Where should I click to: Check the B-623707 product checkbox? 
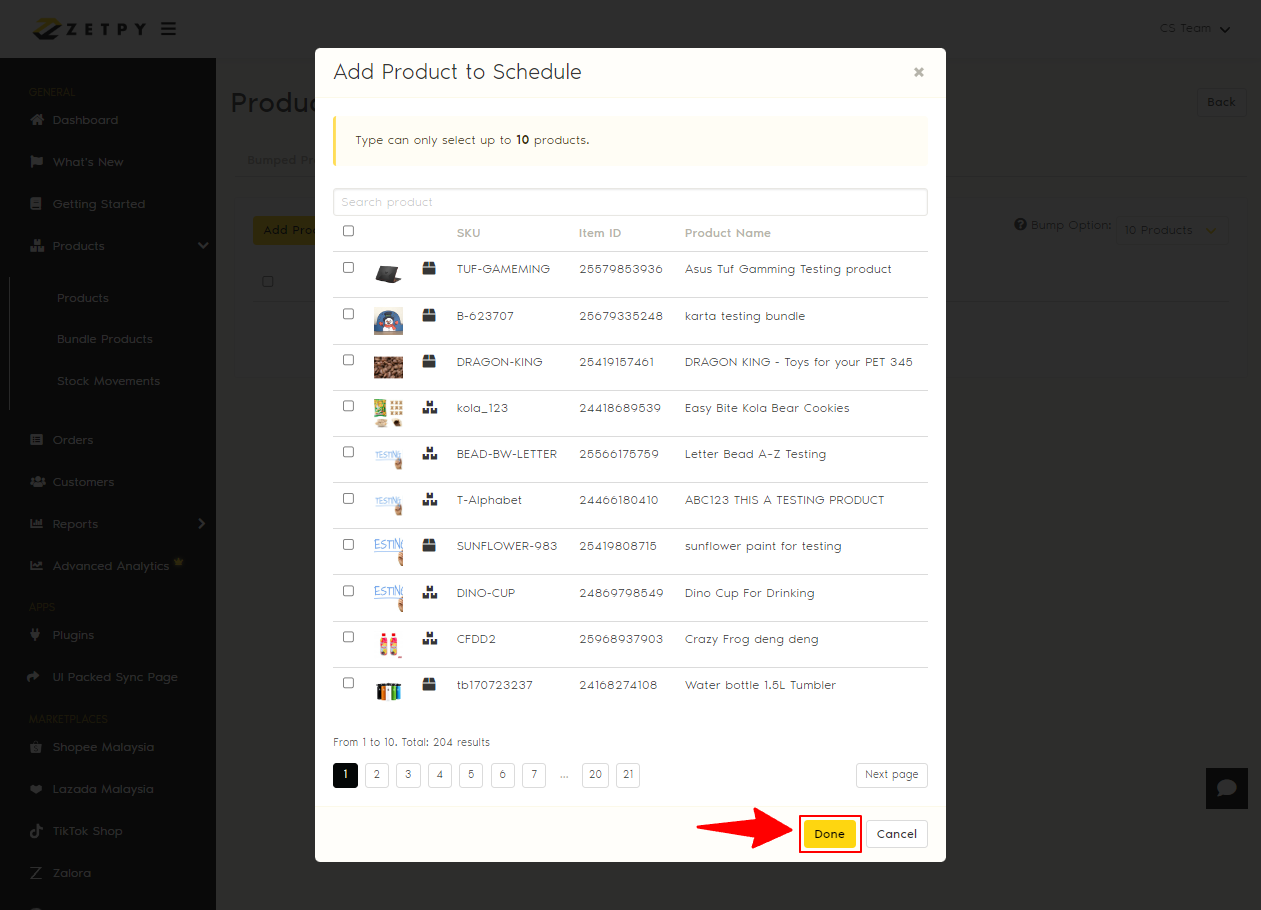pyautogui.click(x=348, y=314)
